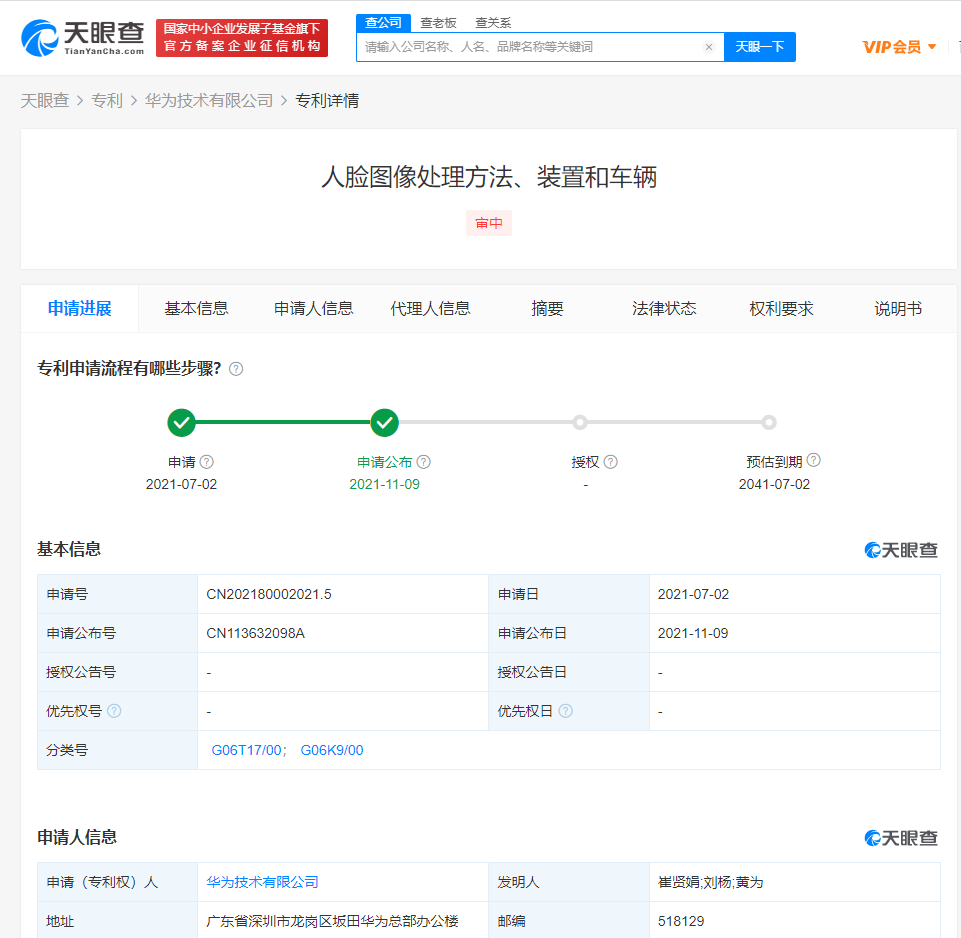Select the 申请进展 tab
Screen dimensions: 961x938
point(80,308)
